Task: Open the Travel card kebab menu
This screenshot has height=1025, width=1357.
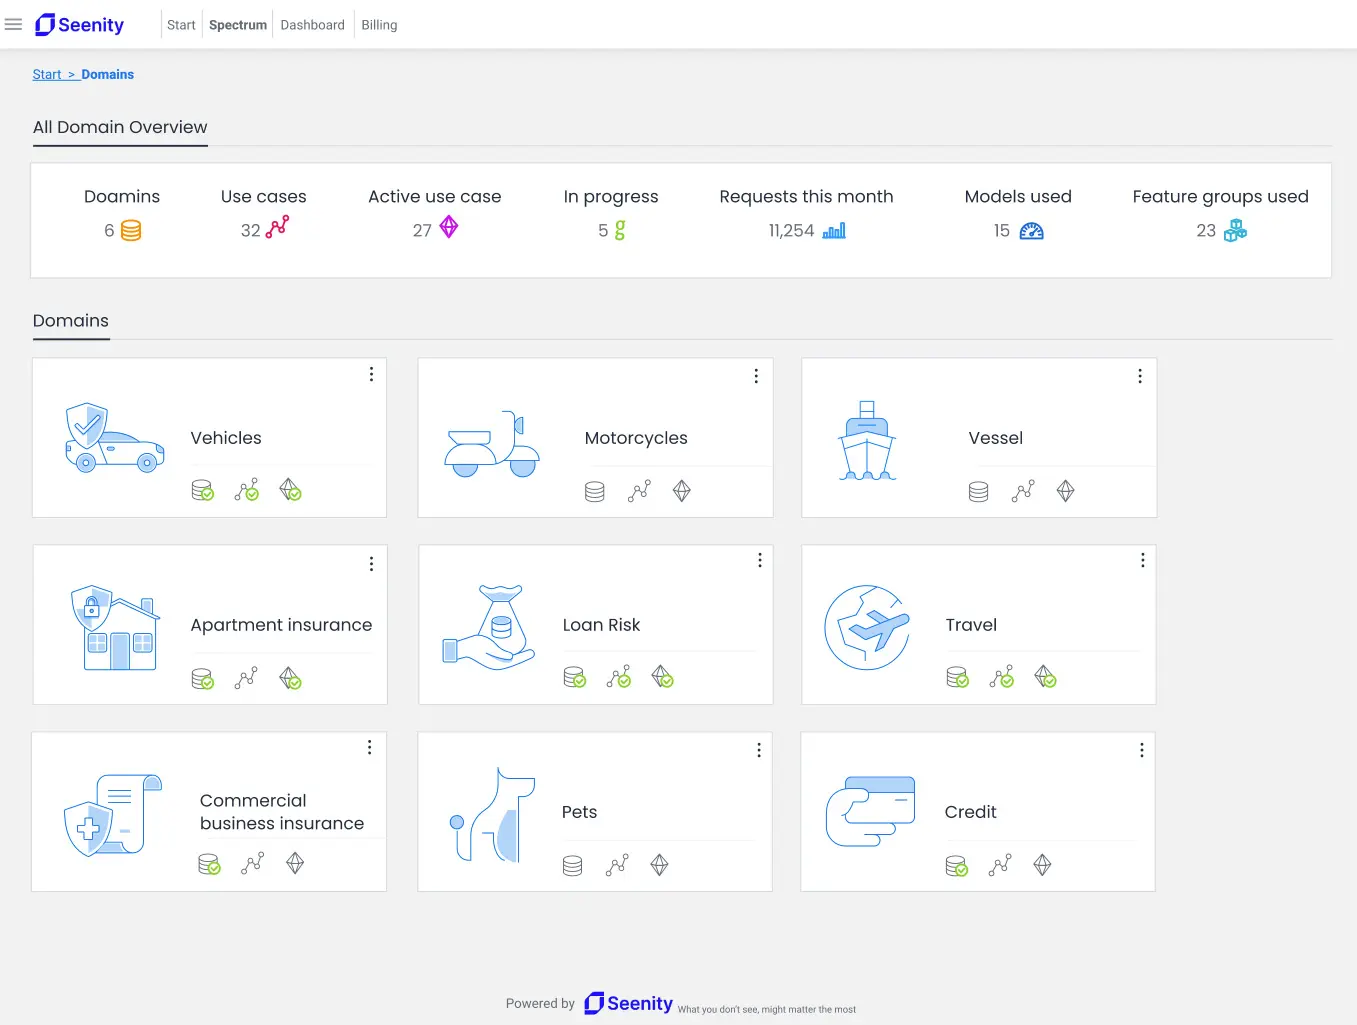Action: (1143, 561)
